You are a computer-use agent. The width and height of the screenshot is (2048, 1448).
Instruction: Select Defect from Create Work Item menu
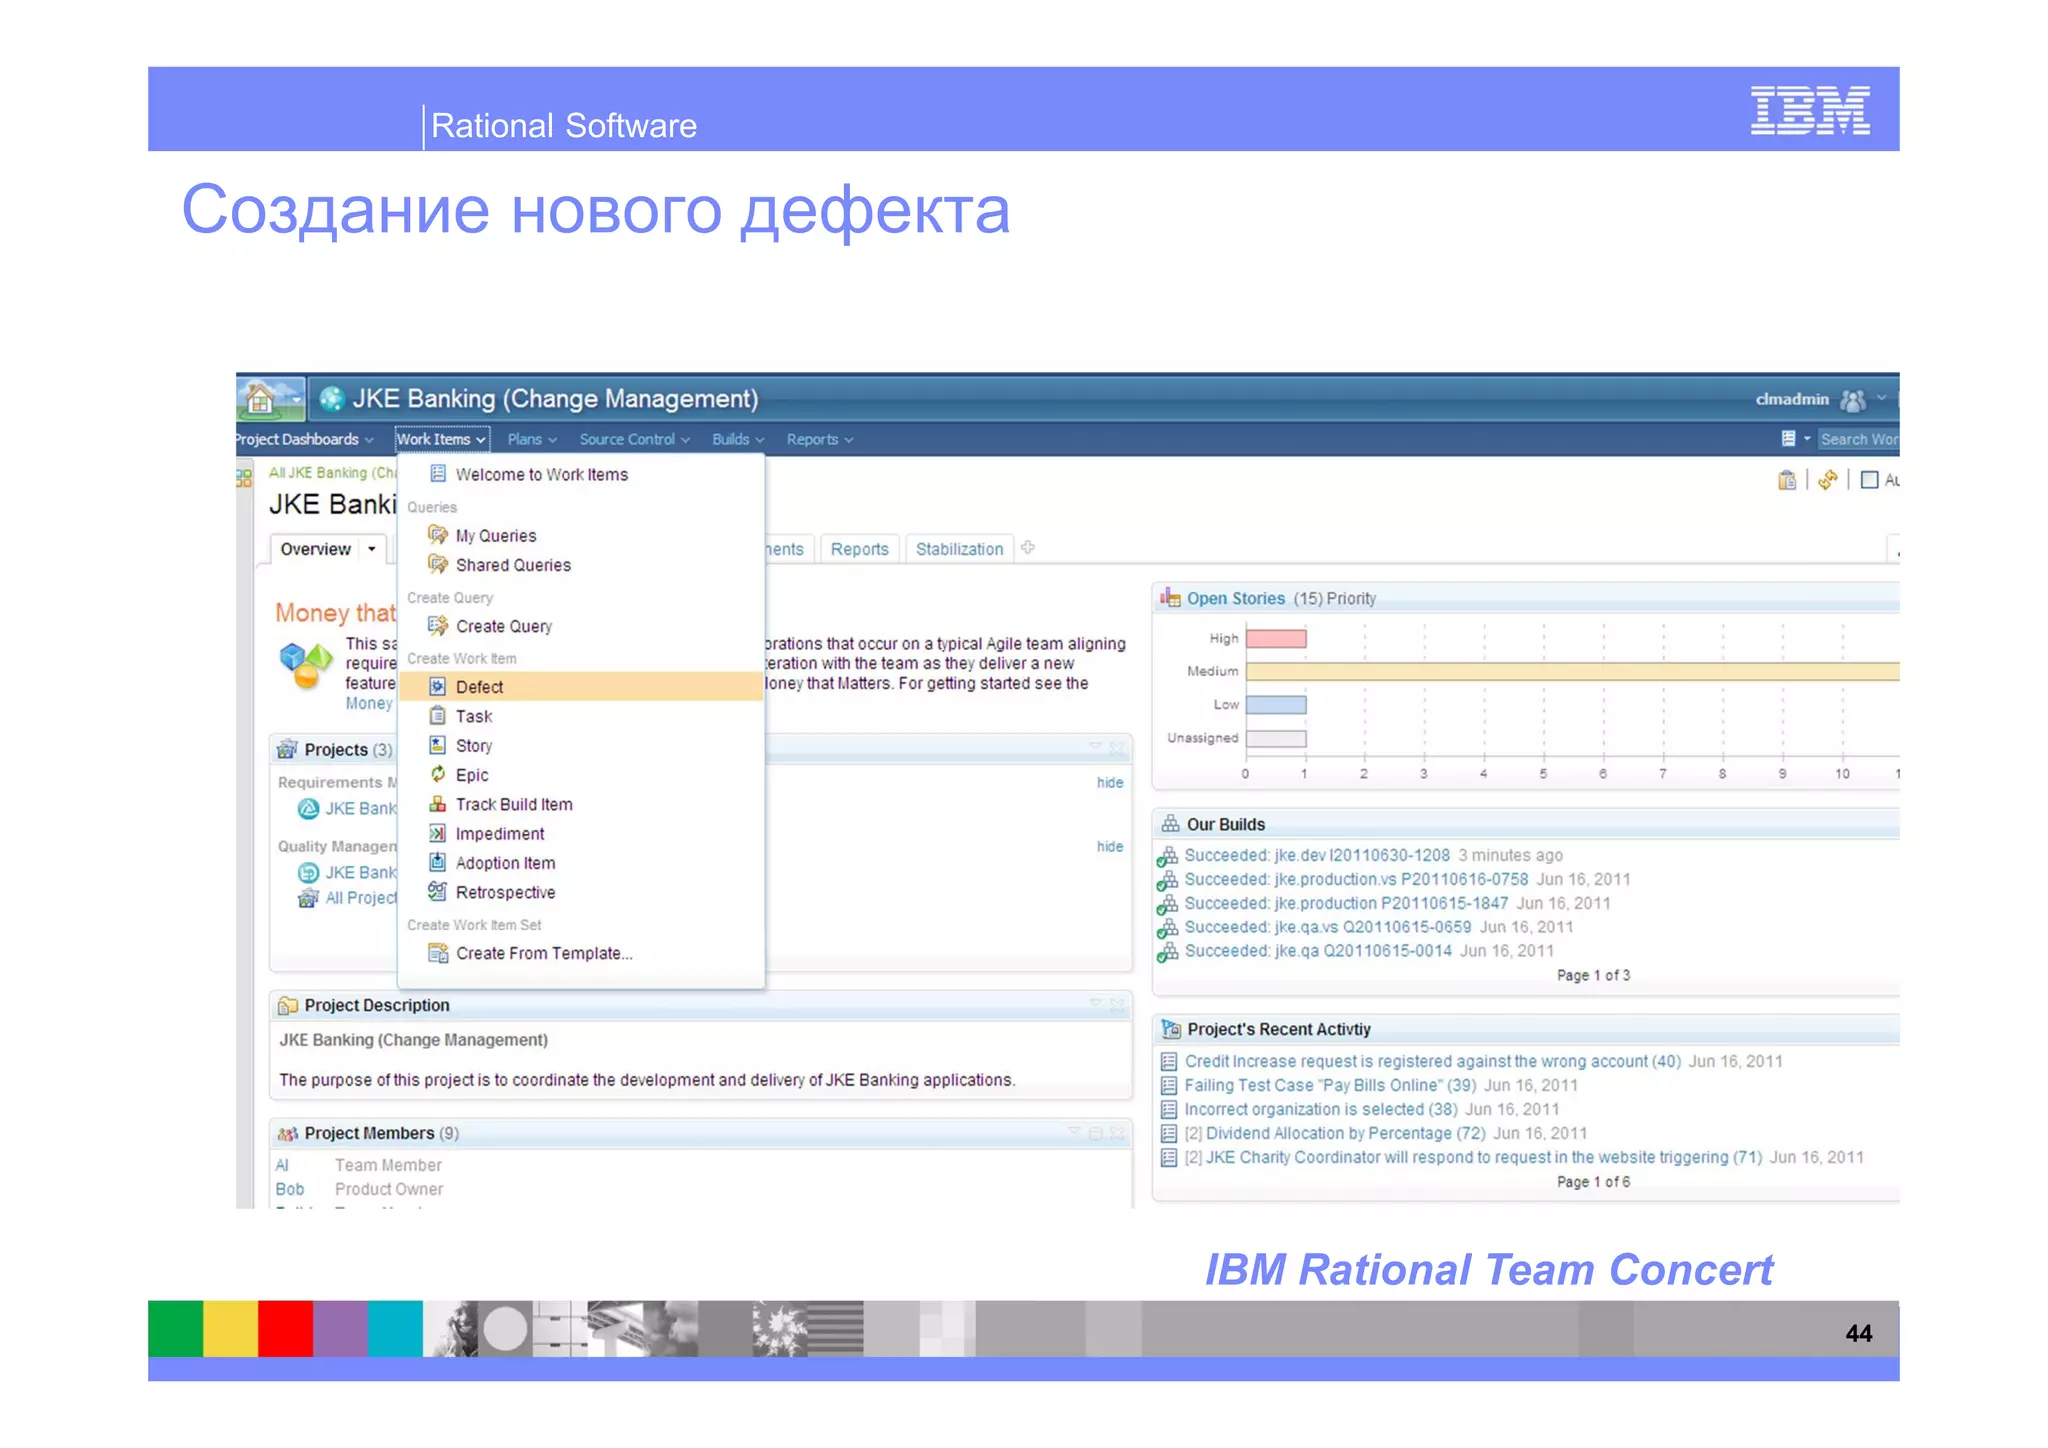pyautogui.click(x=581, y=687)
